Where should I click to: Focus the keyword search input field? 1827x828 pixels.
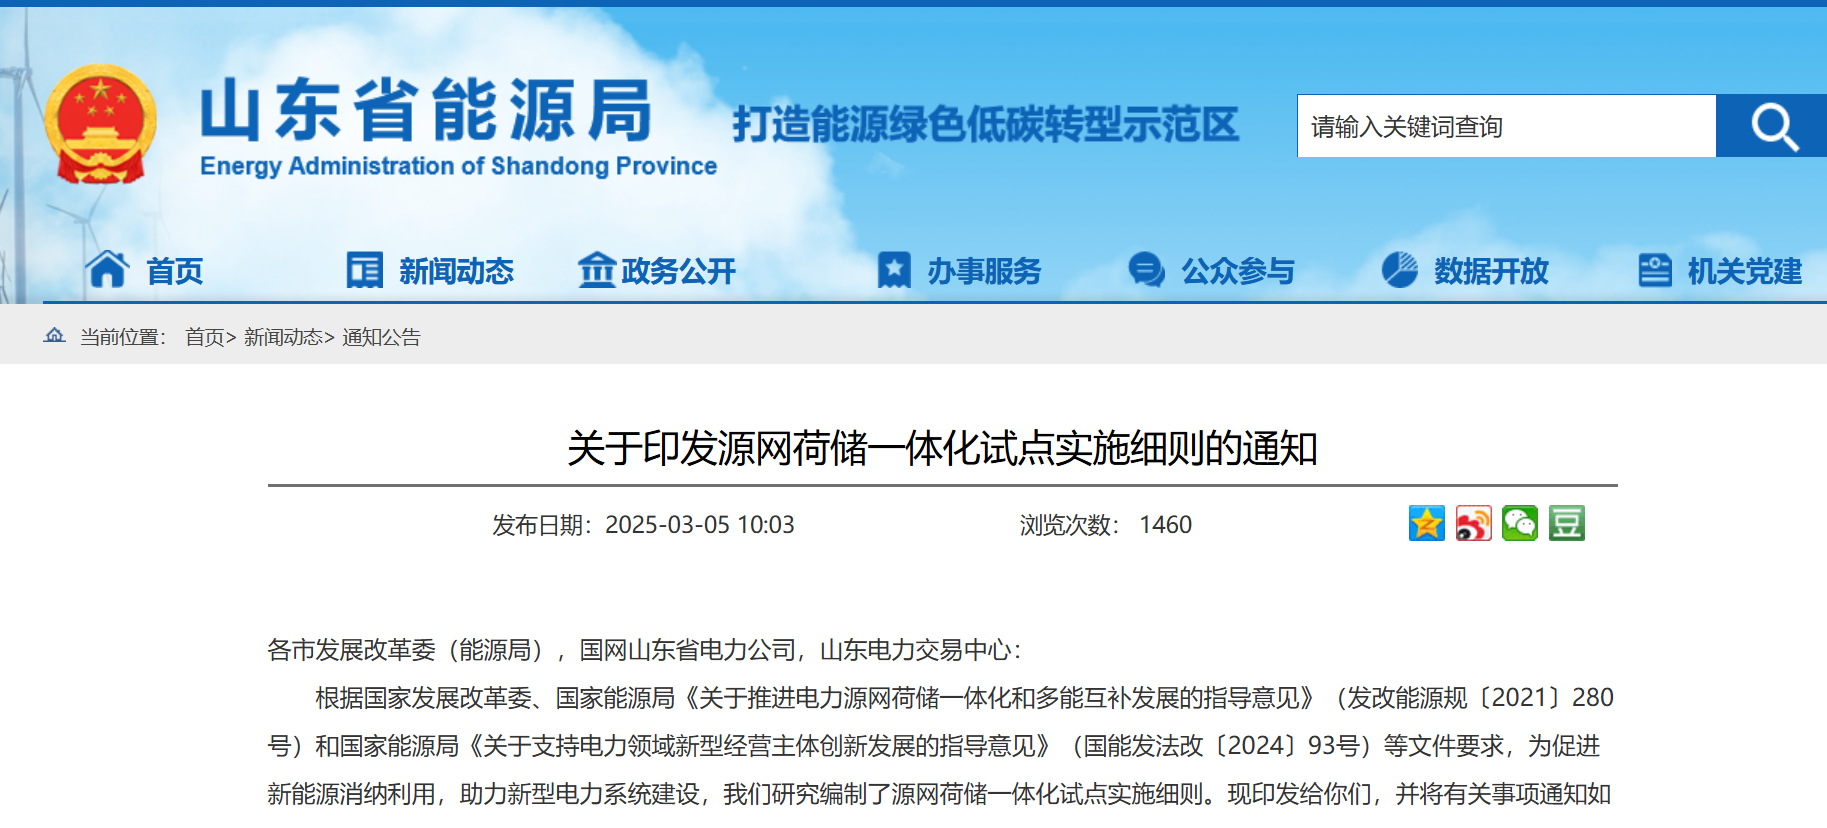point(1506,126)
